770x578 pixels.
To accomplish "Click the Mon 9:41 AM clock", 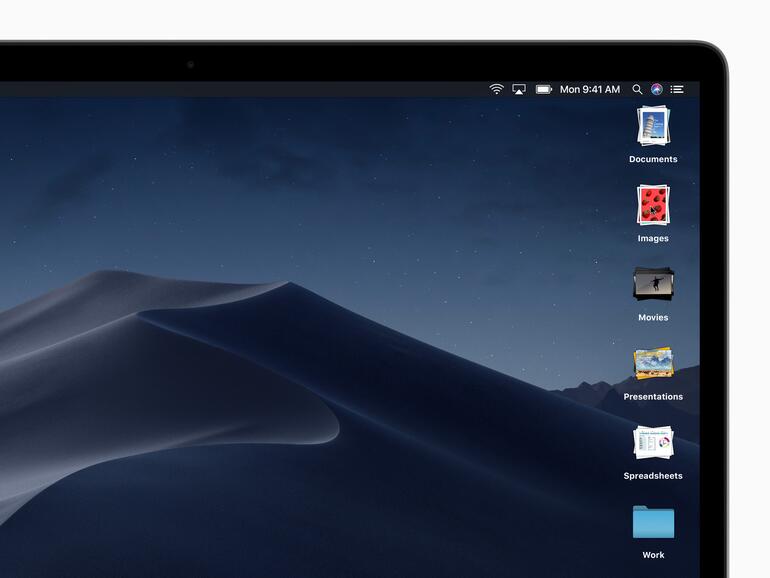I will click(x=590, y=89).
